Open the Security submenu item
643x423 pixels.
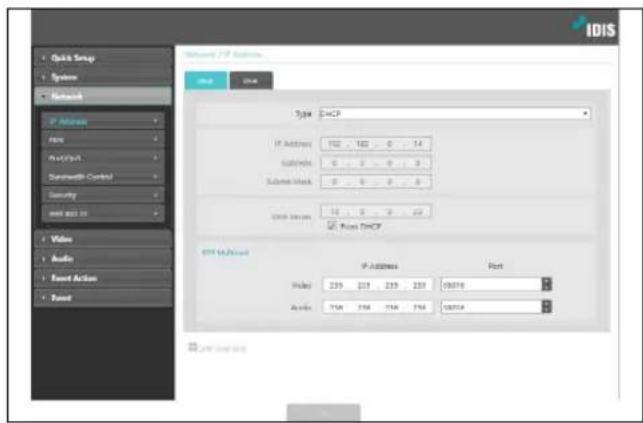pos(103,195)
